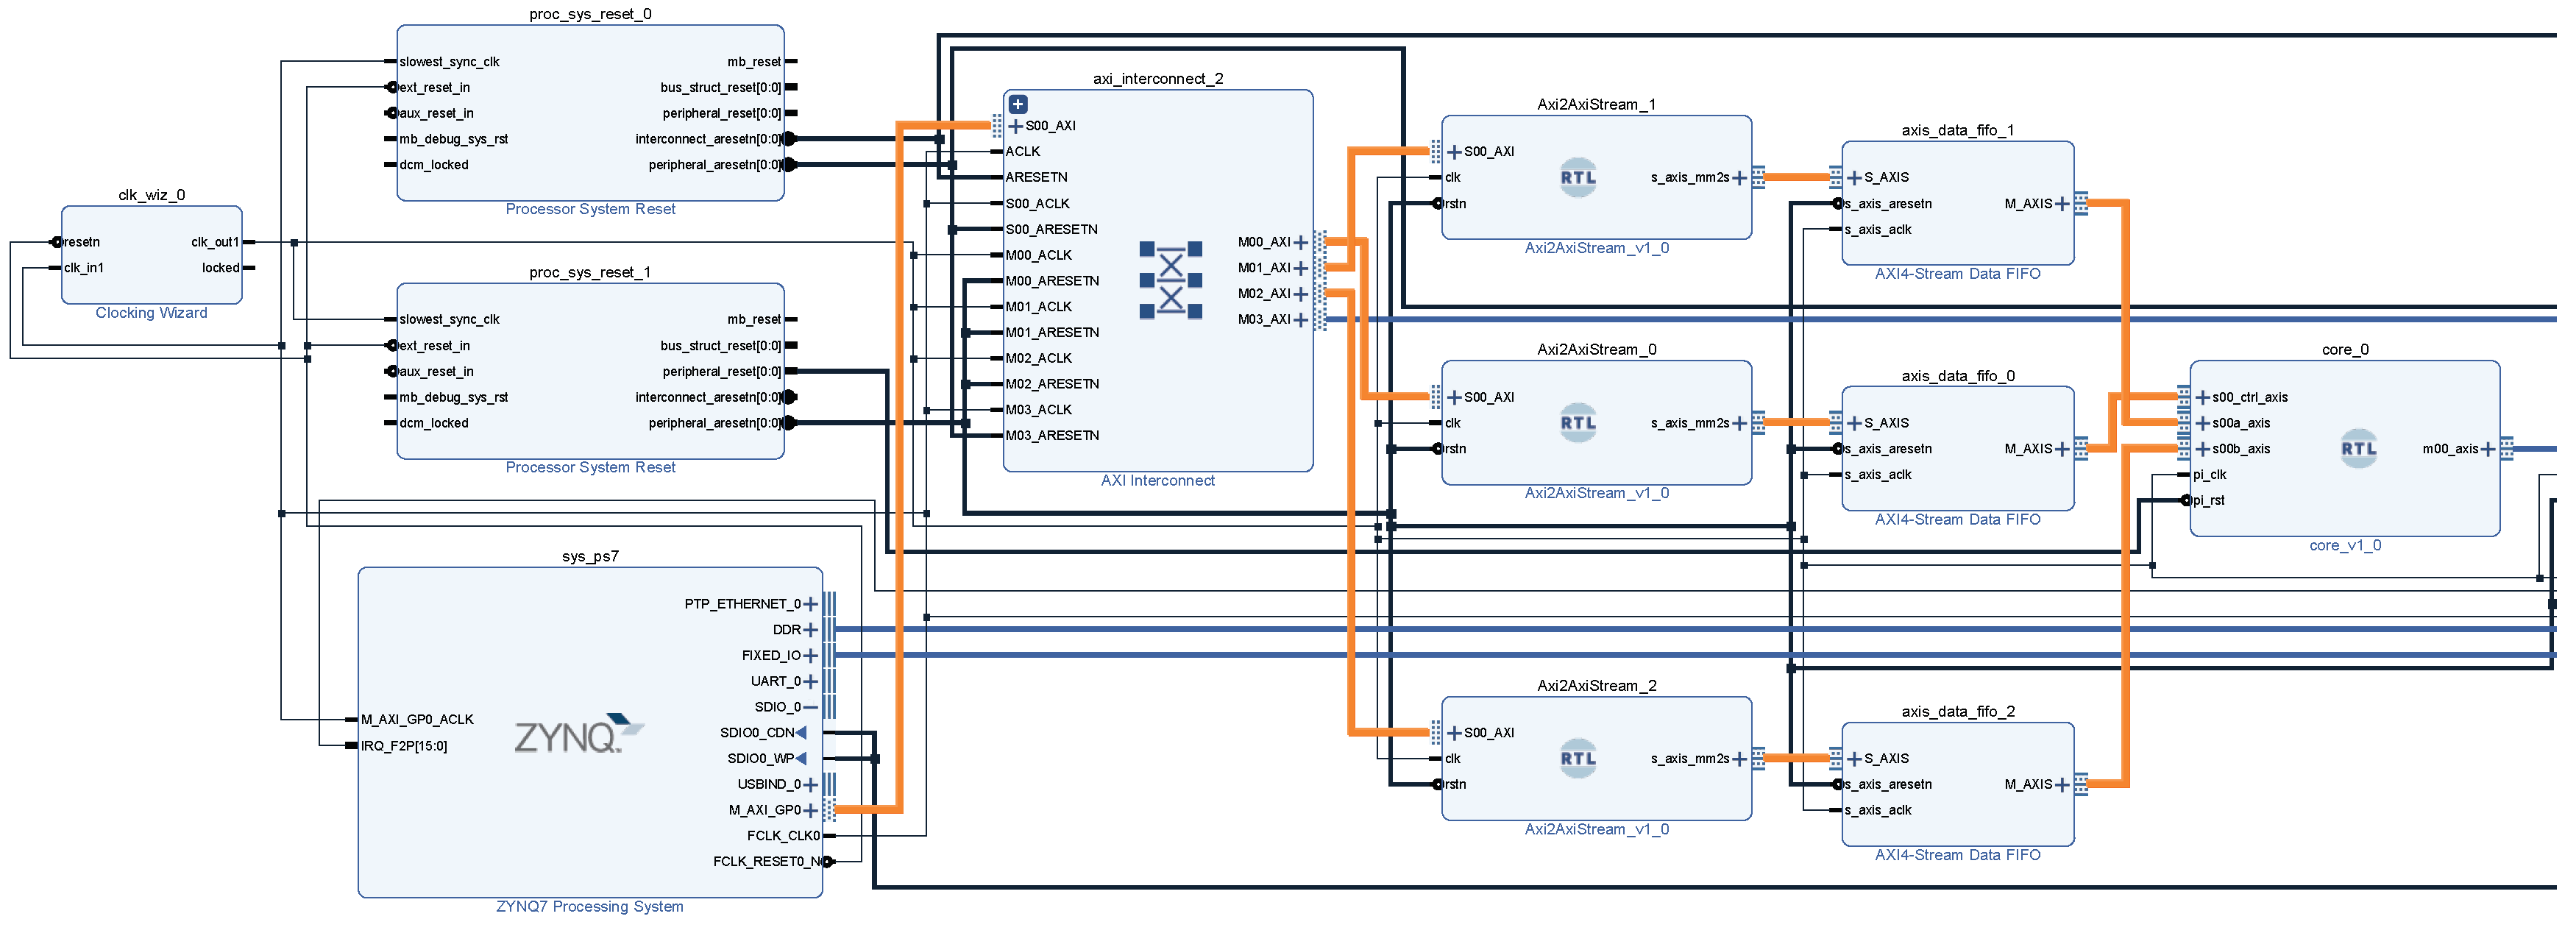The width and height of the screenshot is (2576, 933).
Task: Click the RTL icon in core_0 block
Action: pos(2358,449)
